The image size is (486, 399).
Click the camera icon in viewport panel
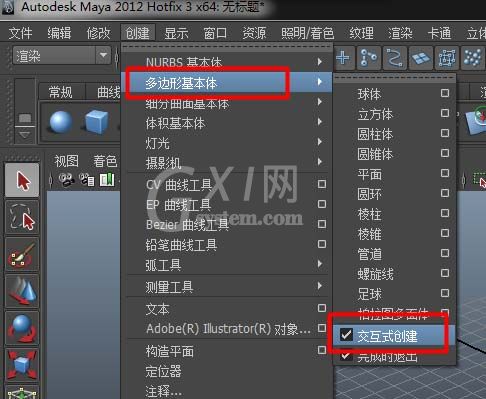(66, 180)
